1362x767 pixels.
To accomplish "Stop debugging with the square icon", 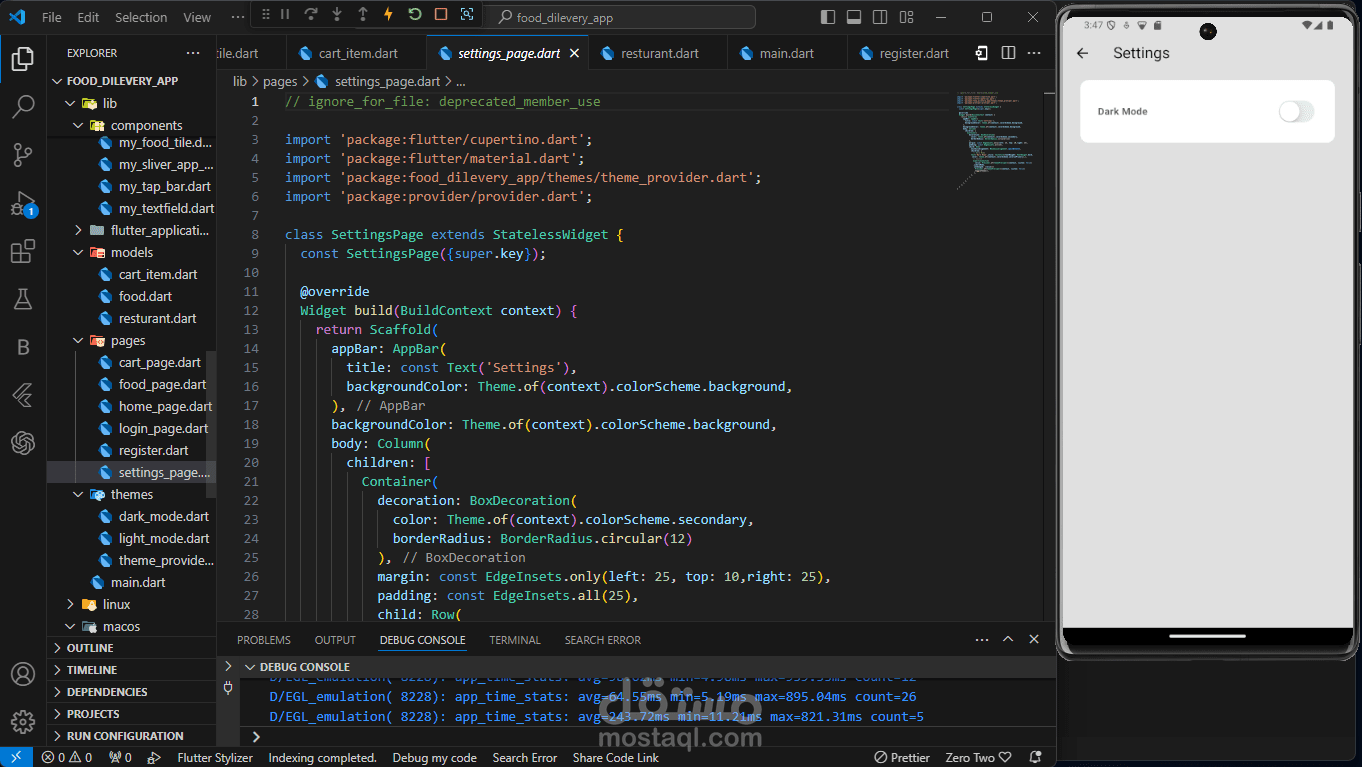I will (x=441, y=15).
